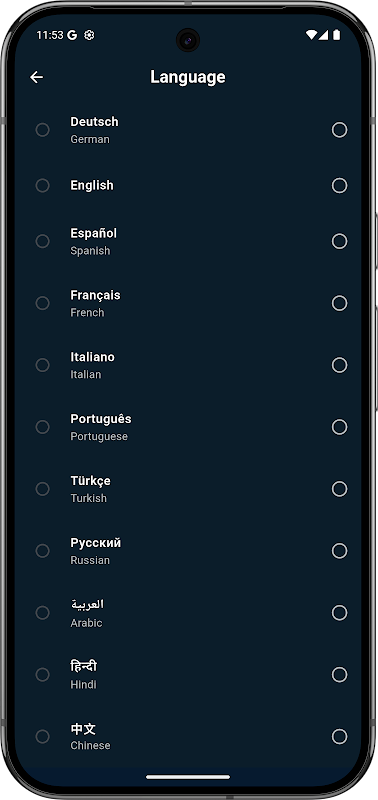Tap the settings gear in status bar
This screenshot has height=800, width=378.
89,35
